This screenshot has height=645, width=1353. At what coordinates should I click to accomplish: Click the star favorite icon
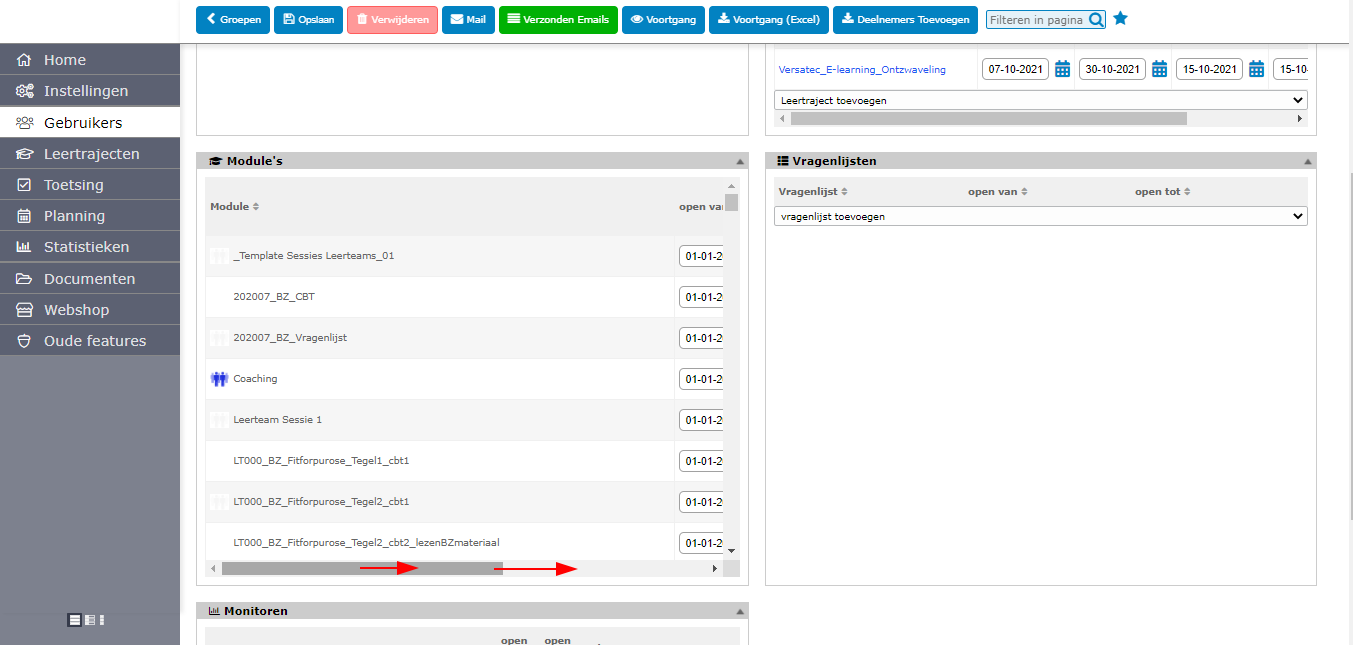1121,19
